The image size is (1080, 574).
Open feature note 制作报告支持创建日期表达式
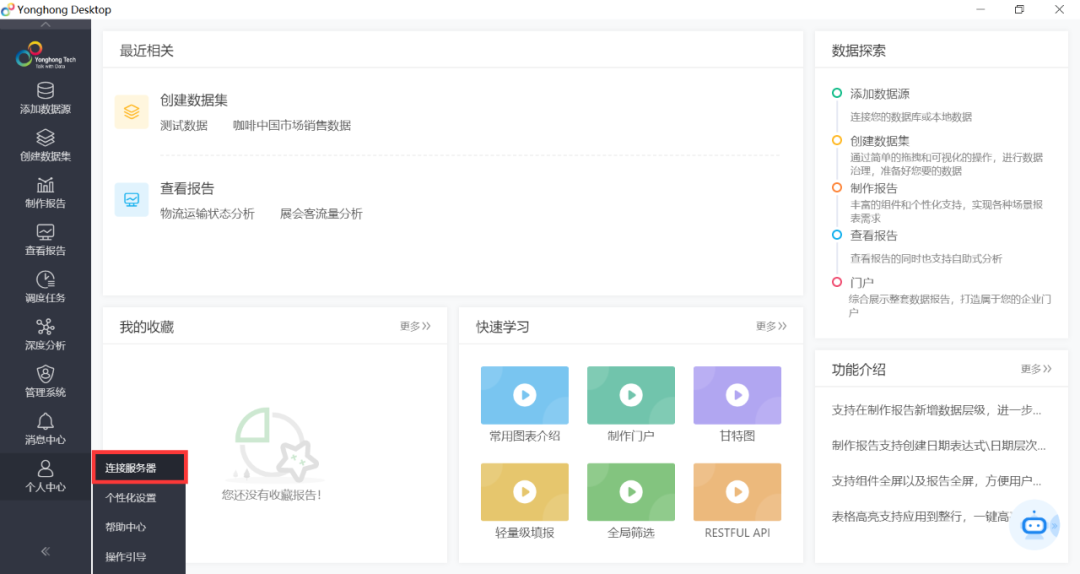pos(939,445)
